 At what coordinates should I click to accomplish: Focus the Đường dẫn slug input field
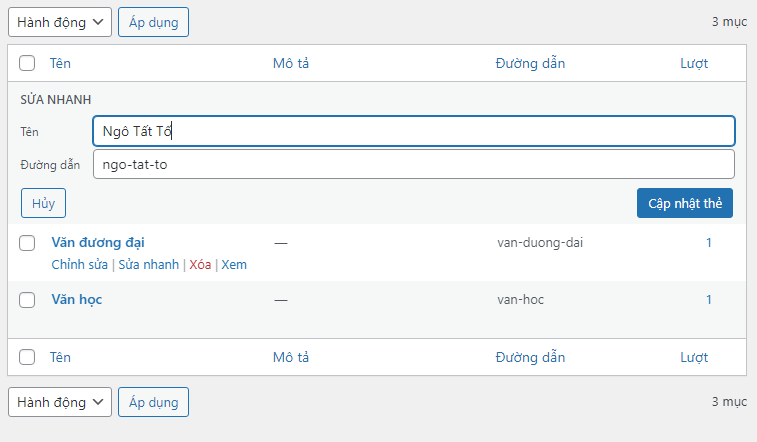(413, 164)
